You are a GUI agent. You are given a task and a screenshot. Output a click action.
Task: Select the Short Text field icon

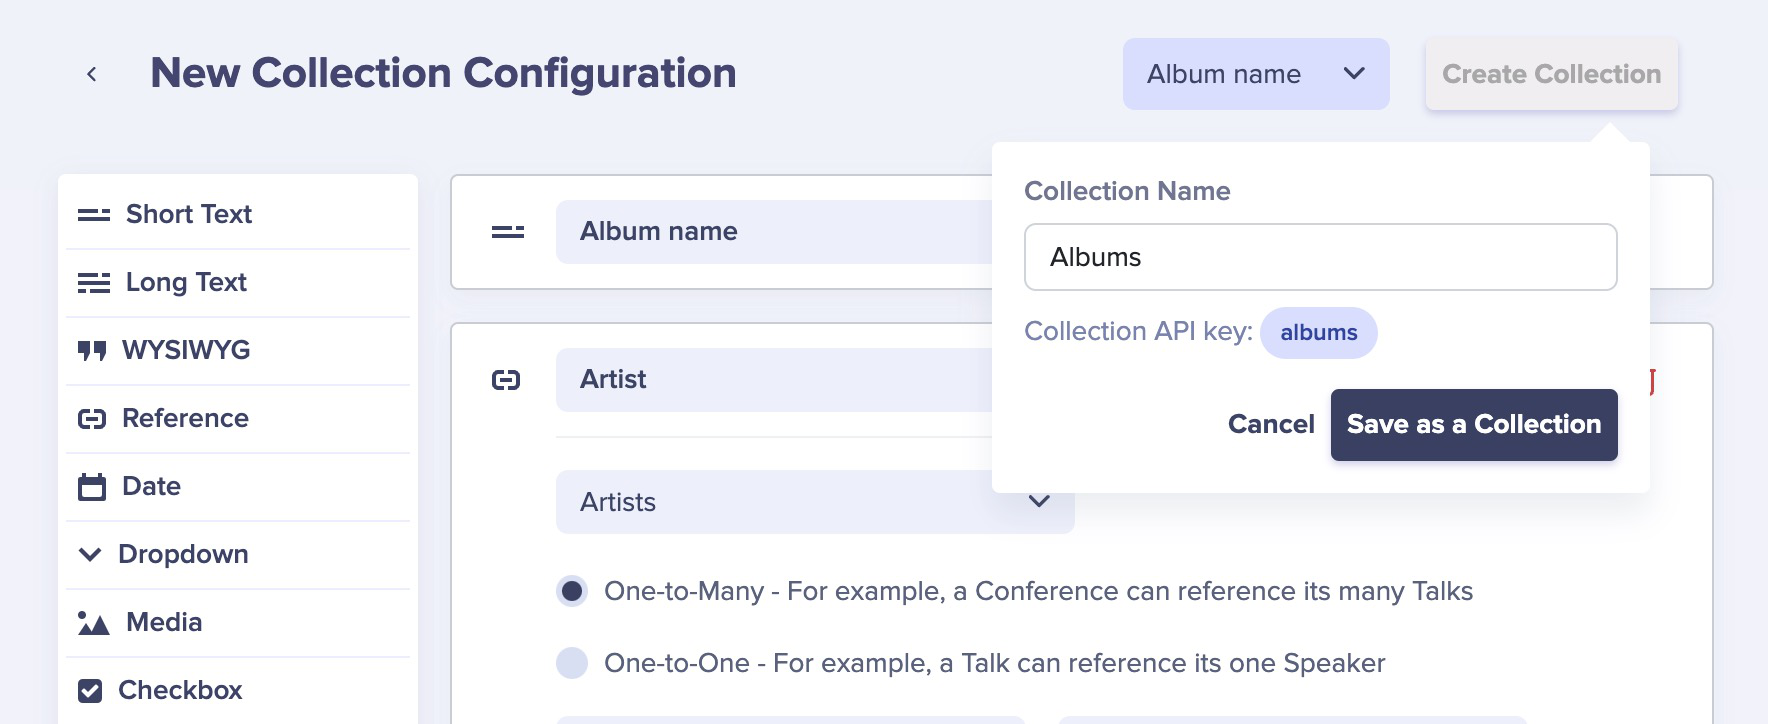[94, 215]
